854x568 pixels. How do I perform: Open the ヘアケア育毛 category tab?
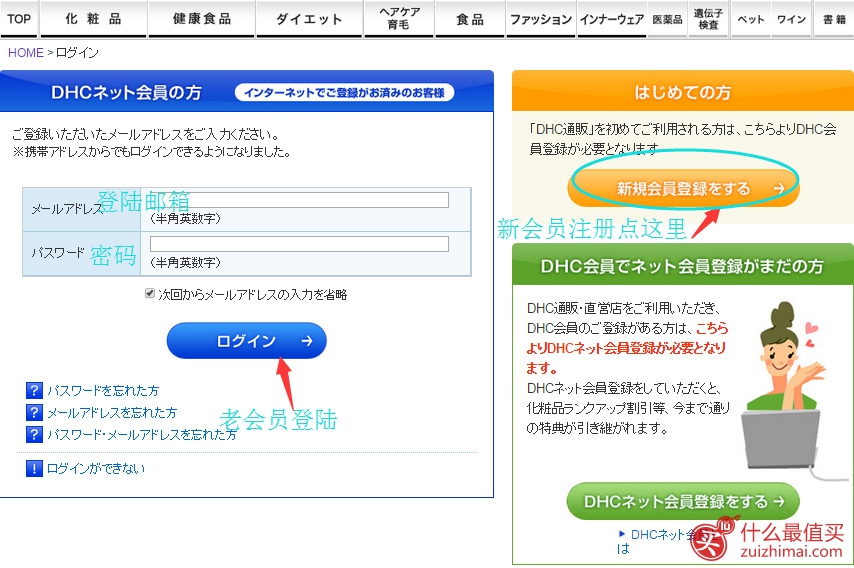(x=399, y=19)
